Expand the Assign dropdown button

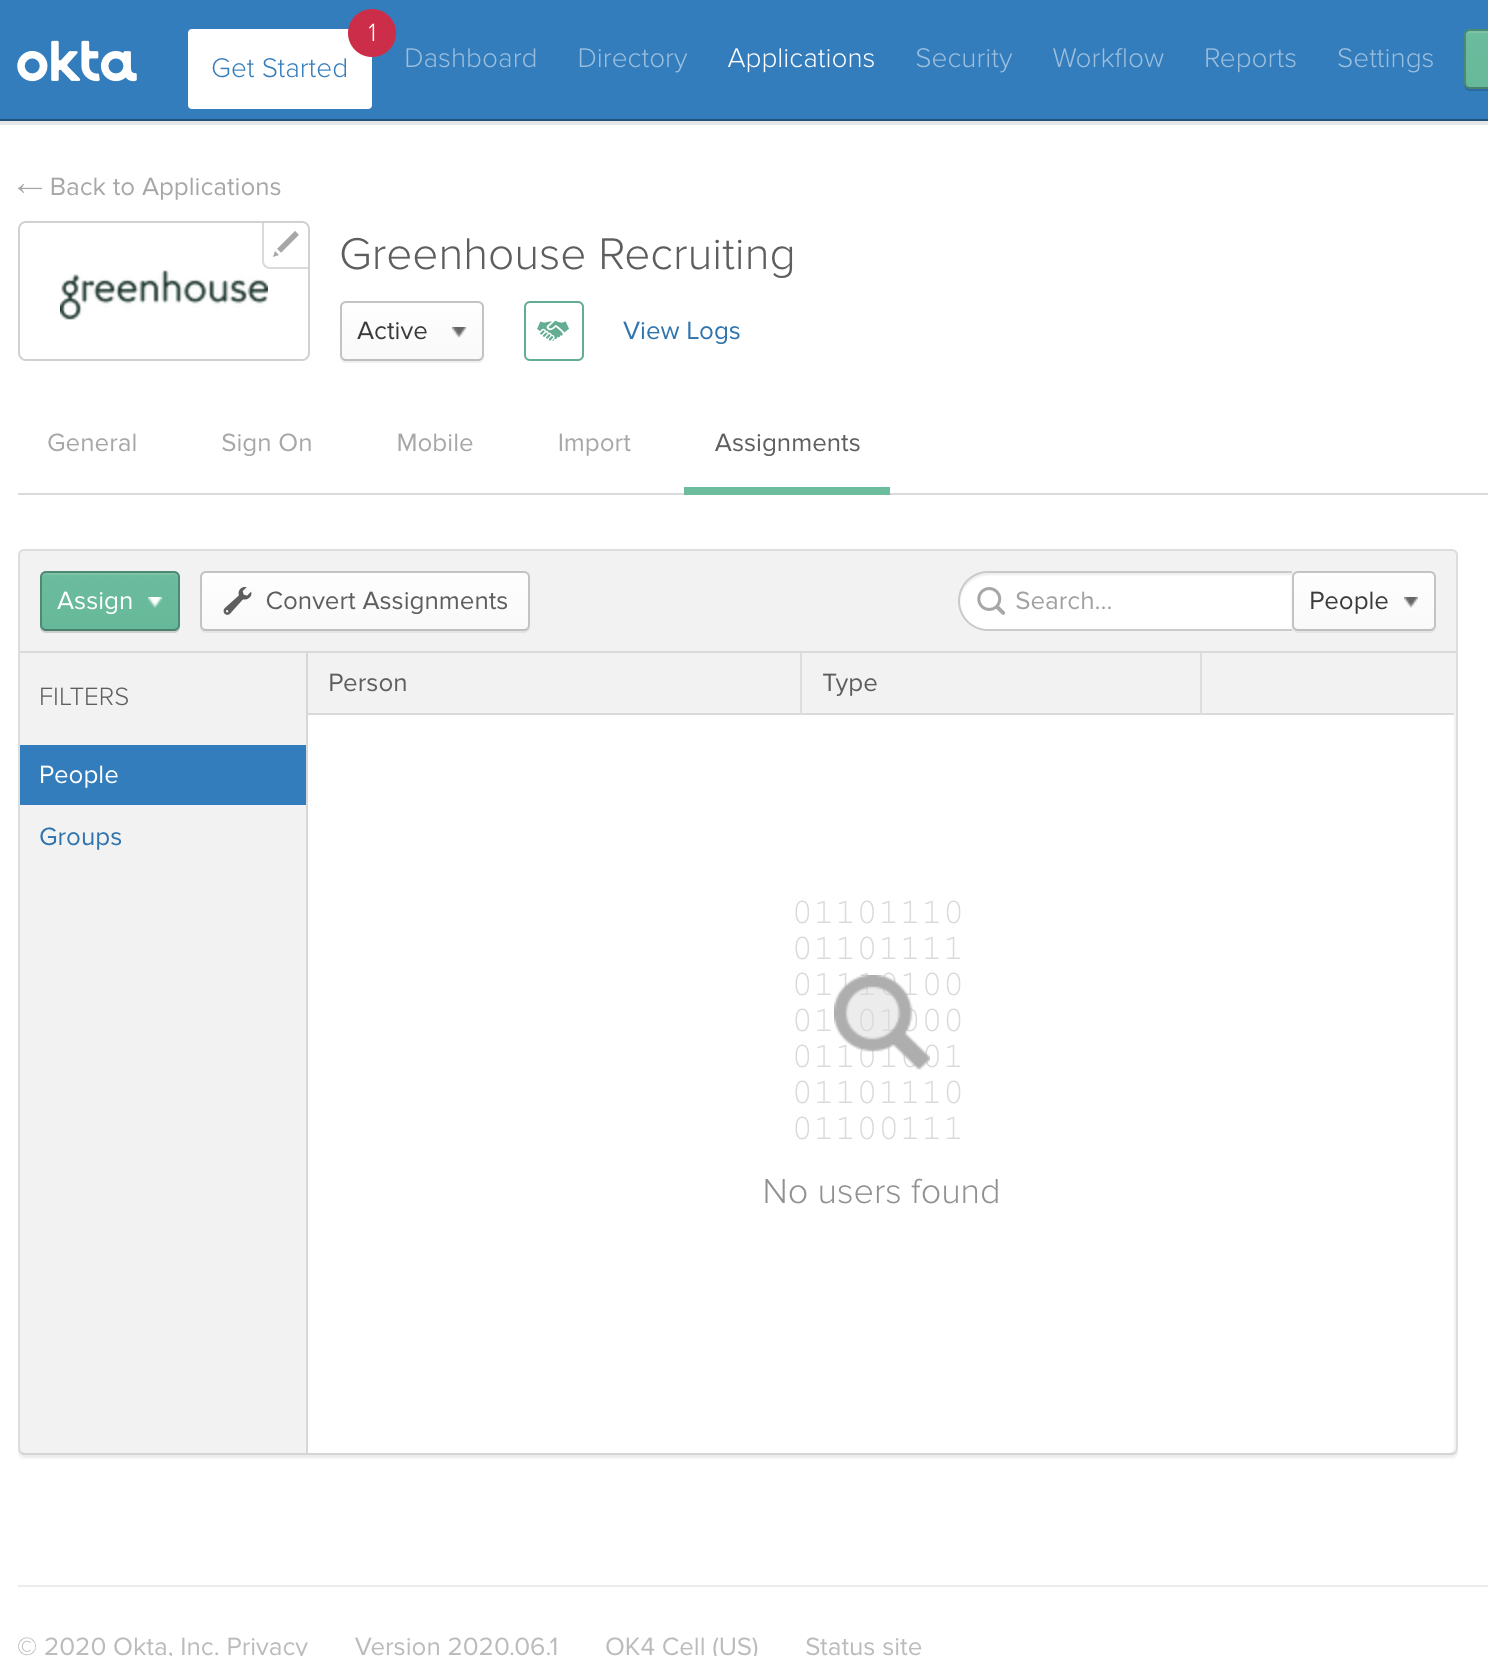[x=110, y=601]
